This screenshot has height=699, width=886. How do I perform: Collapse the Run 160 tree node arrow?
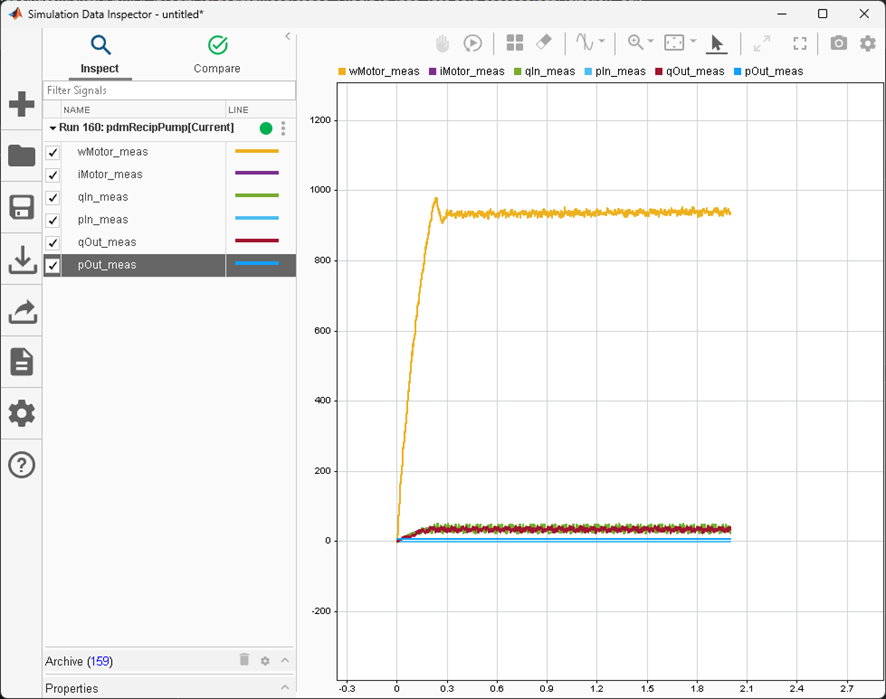click(x=53, y=128)
